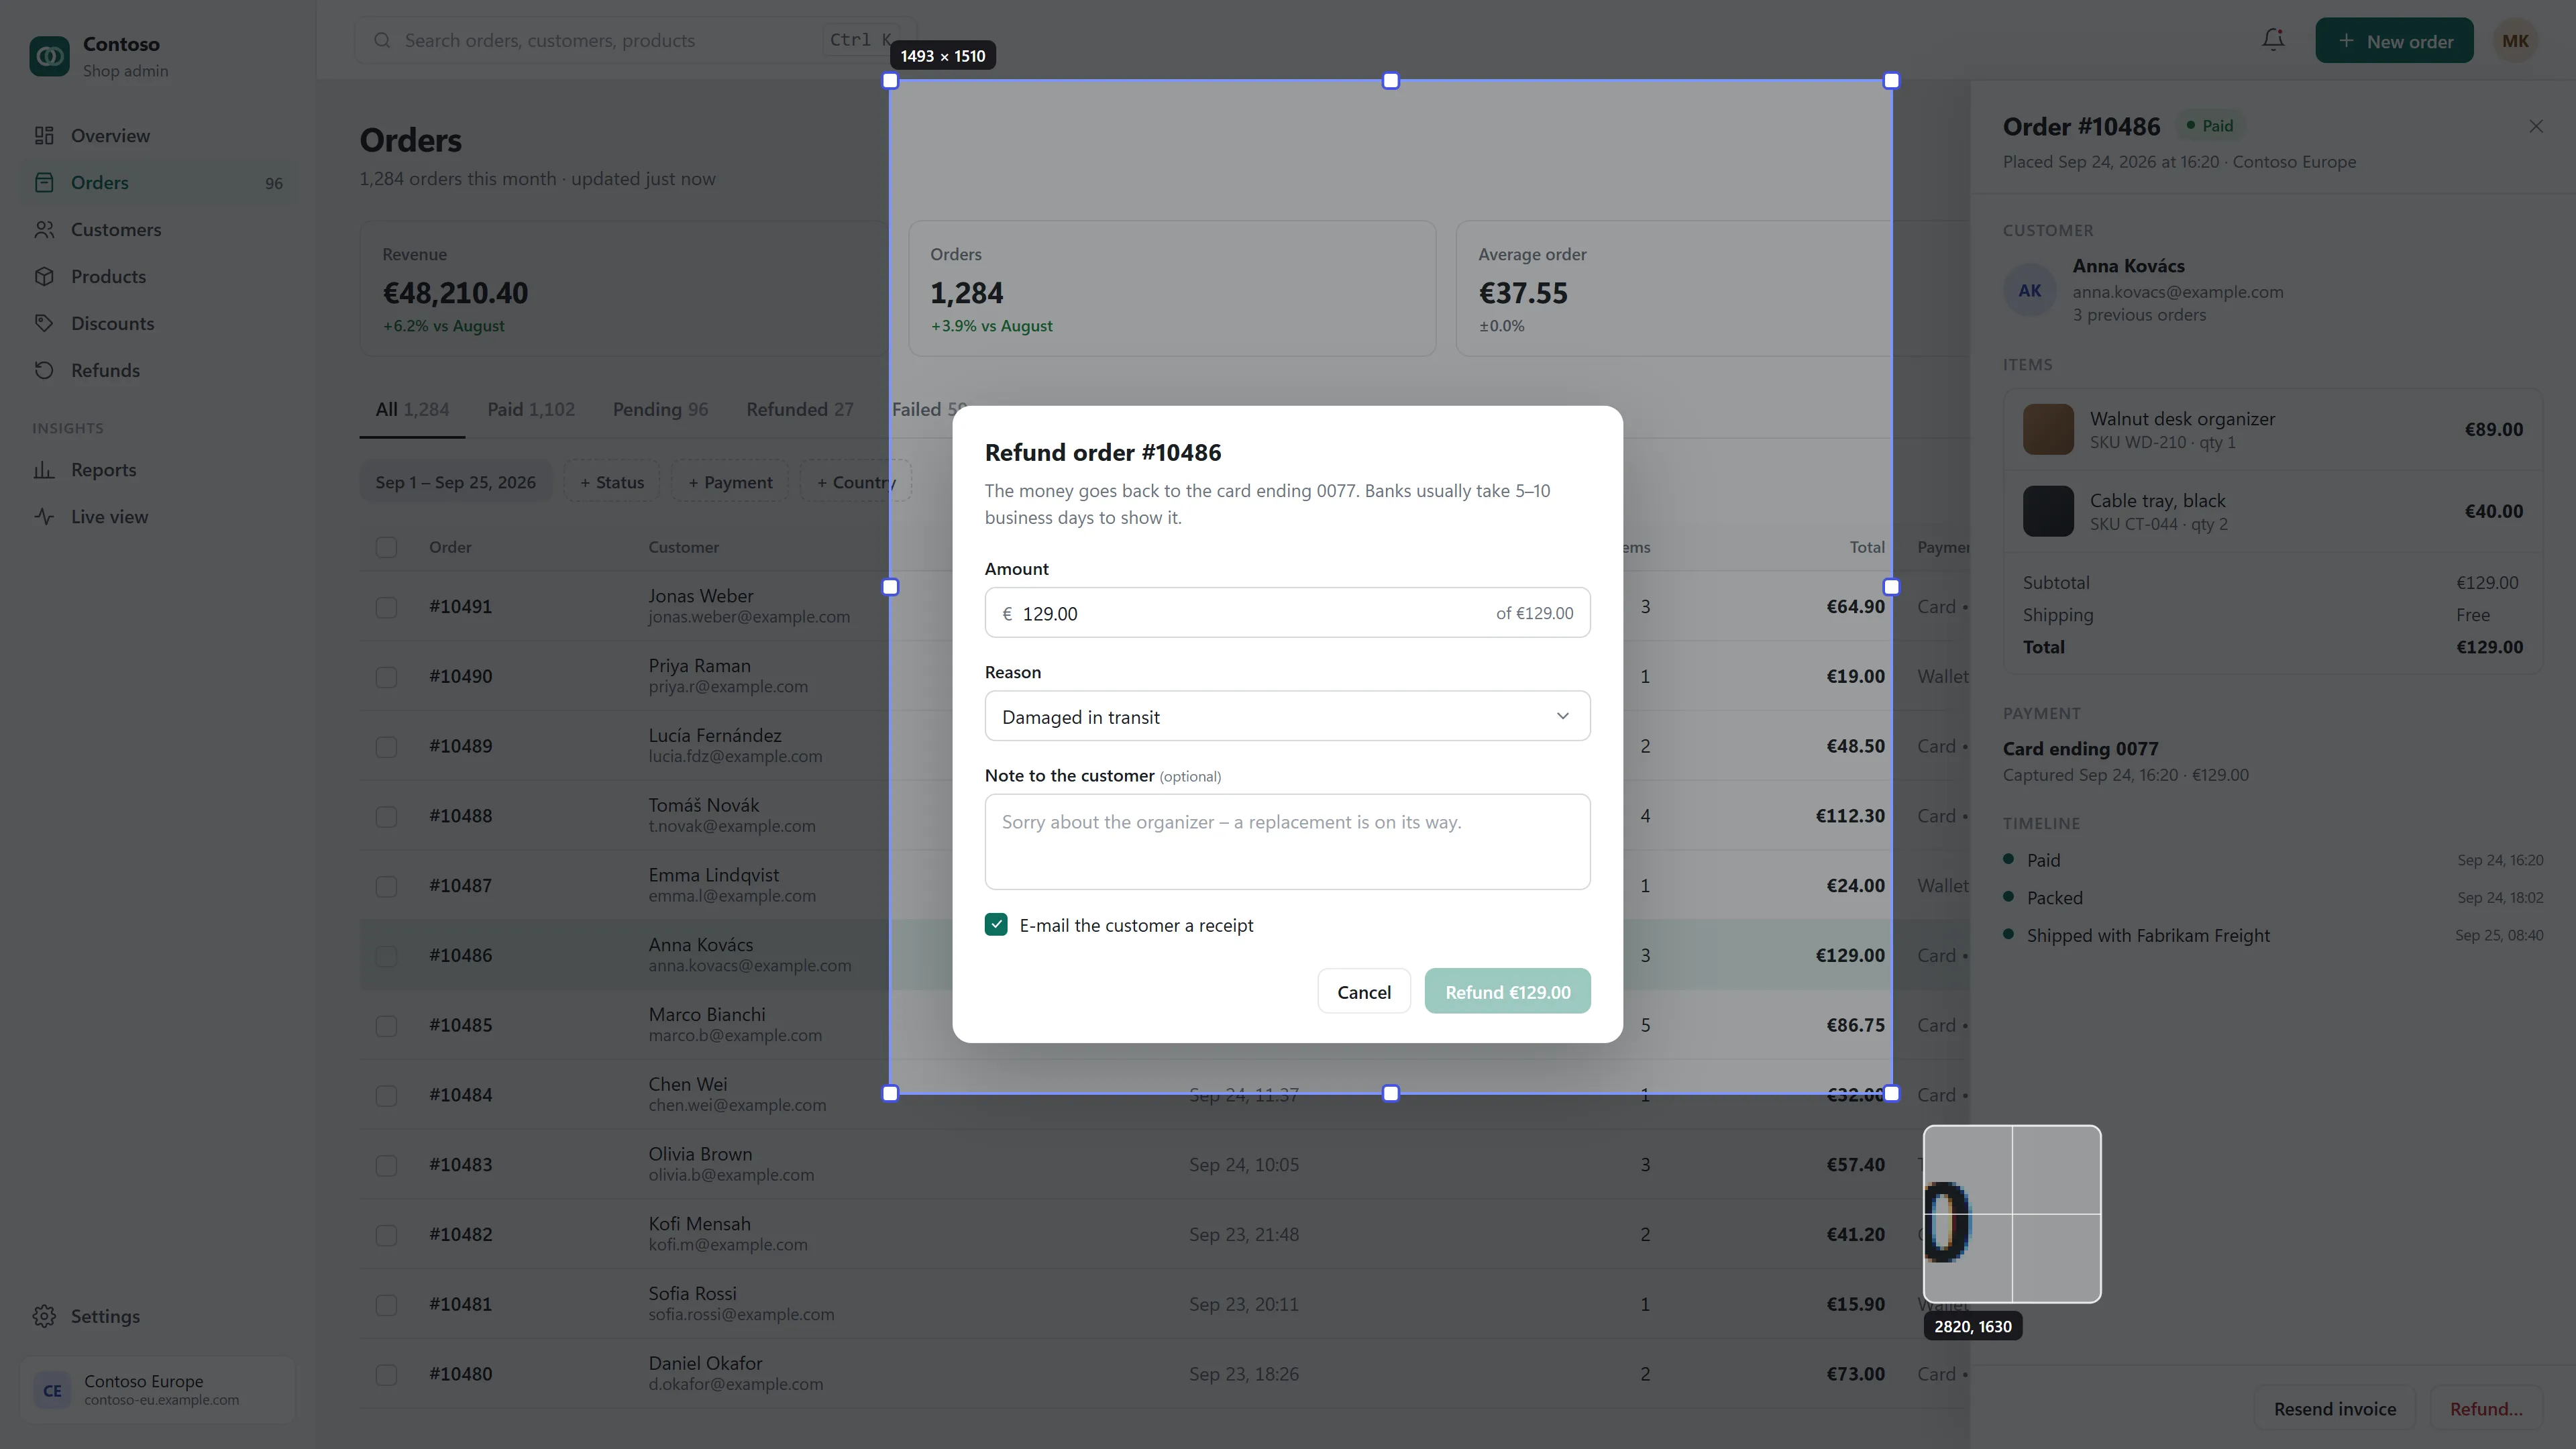Select checkbox for order #10484
The image size is (2576, 1449).
pos(386,1096)
